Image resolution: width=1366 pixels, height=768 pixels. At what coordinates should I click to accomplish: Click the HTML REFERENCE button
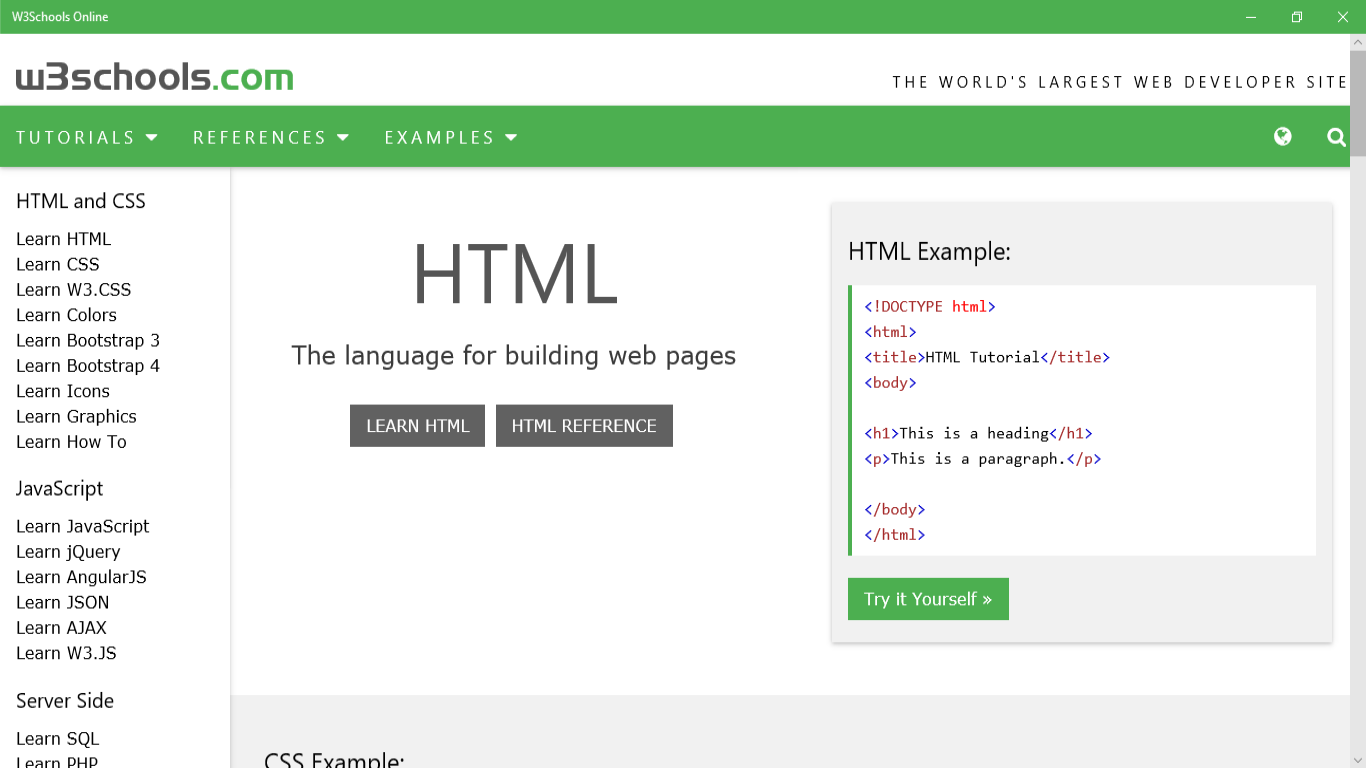click(584, 425)
